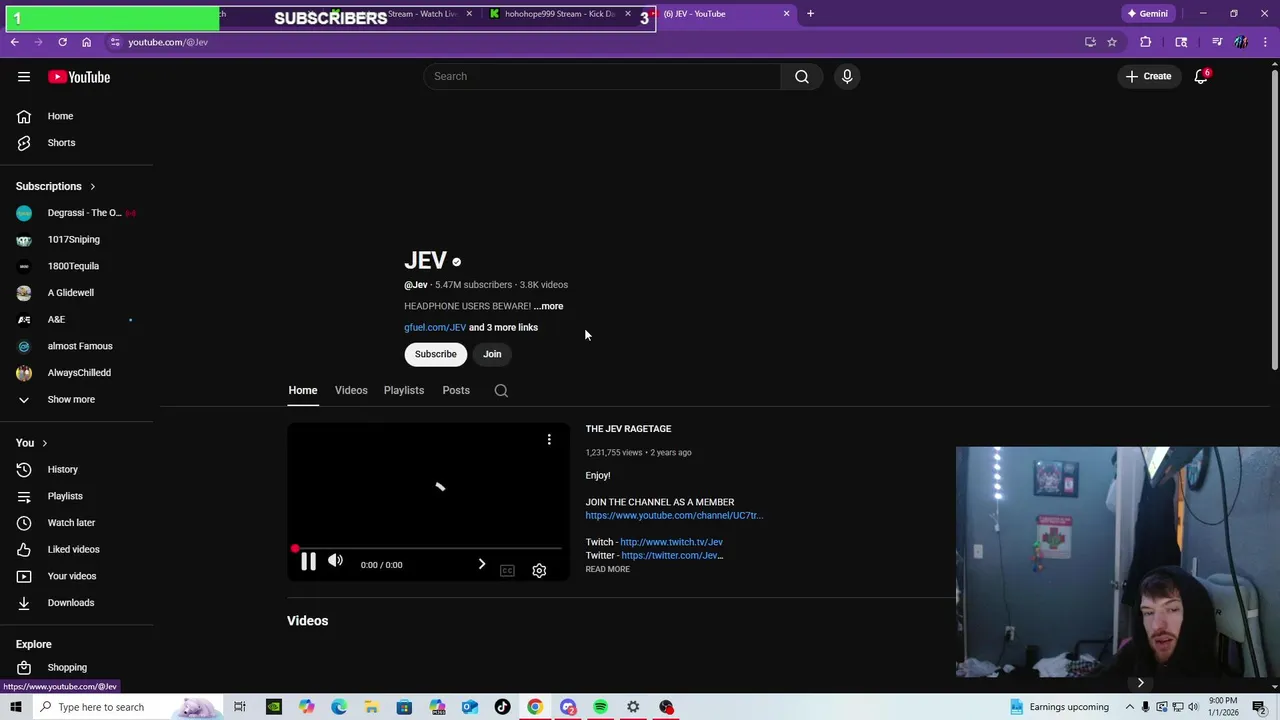Open THE JEV RAGETAGE video title
The image size is (1280, 720).
point(628,429)
